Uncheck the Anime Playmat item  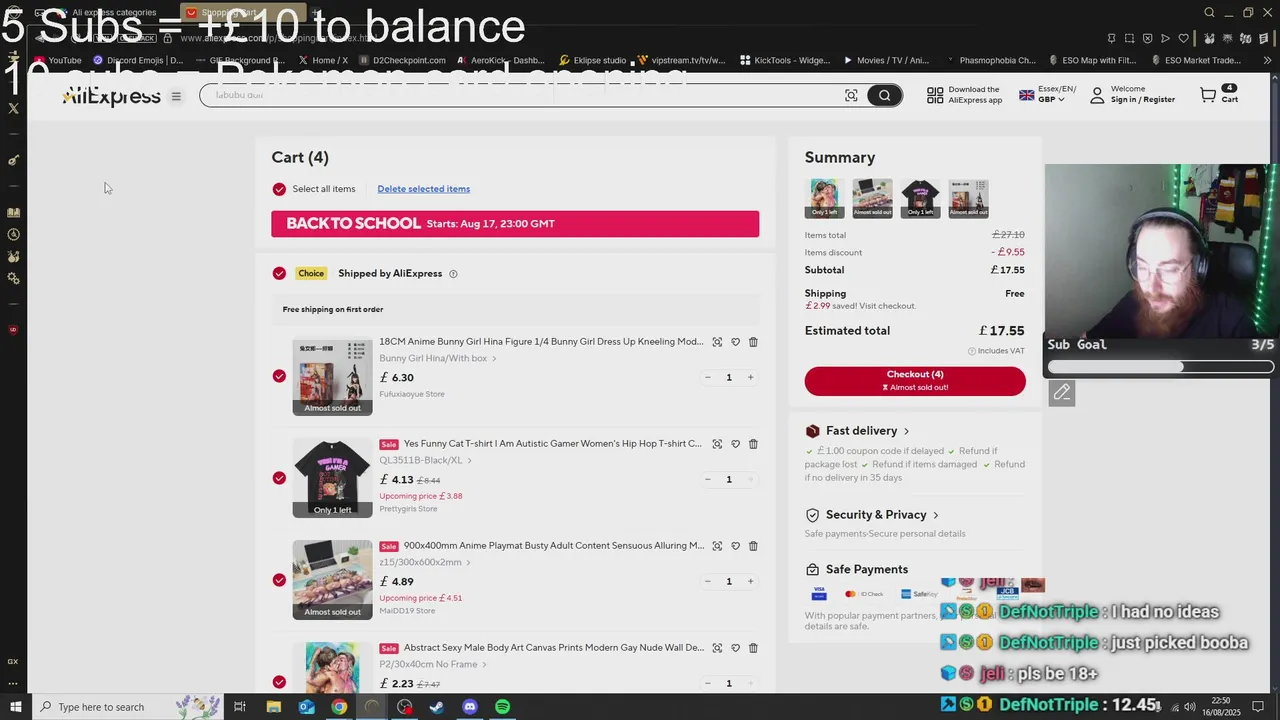[279, 580]
